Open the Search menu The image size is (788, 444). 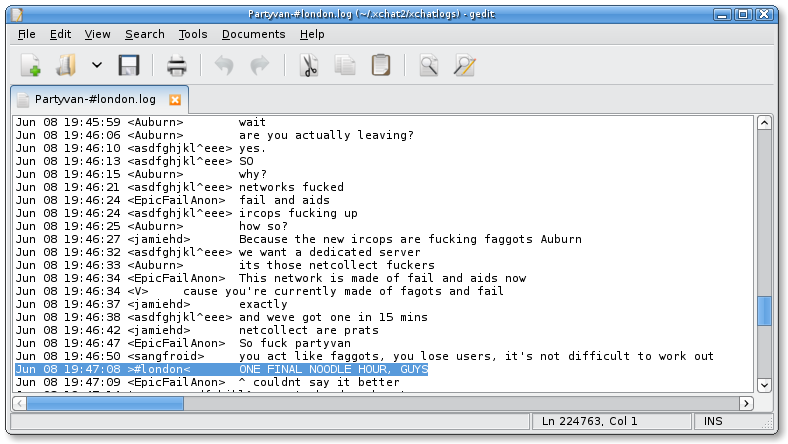(144, 34)
